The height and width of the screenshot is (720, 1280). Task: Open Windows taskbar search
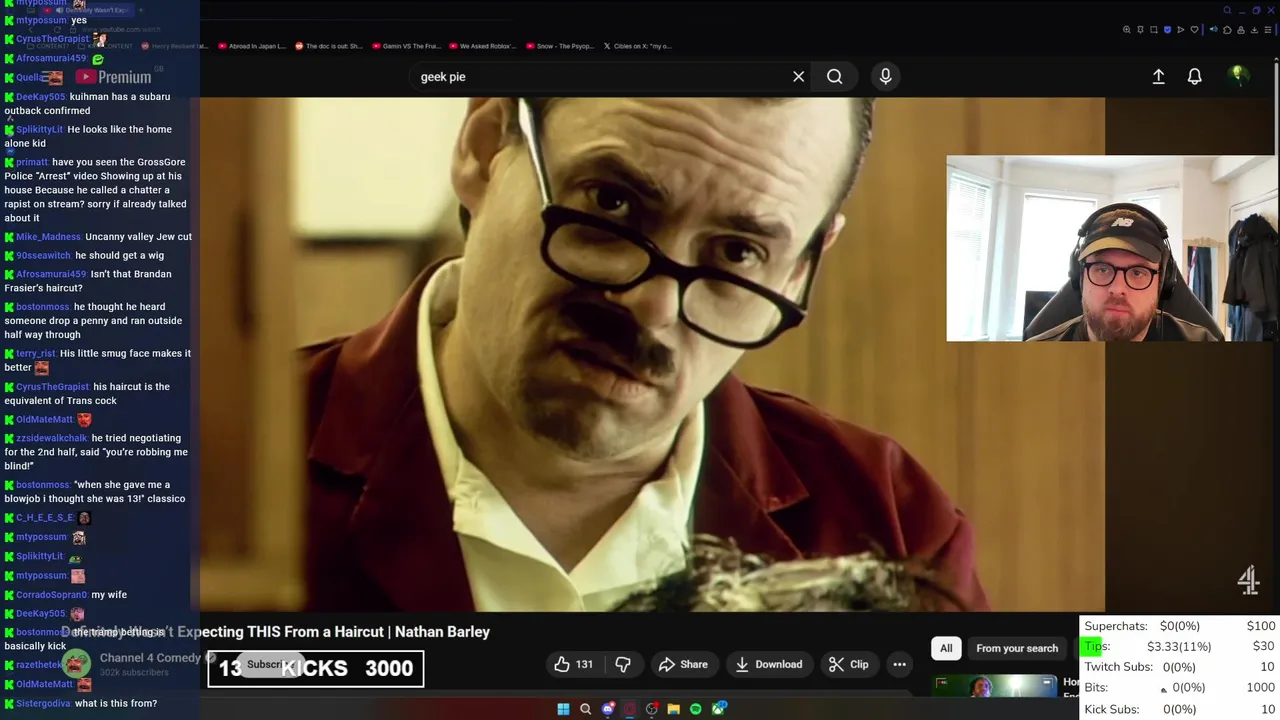click(585, 709)
